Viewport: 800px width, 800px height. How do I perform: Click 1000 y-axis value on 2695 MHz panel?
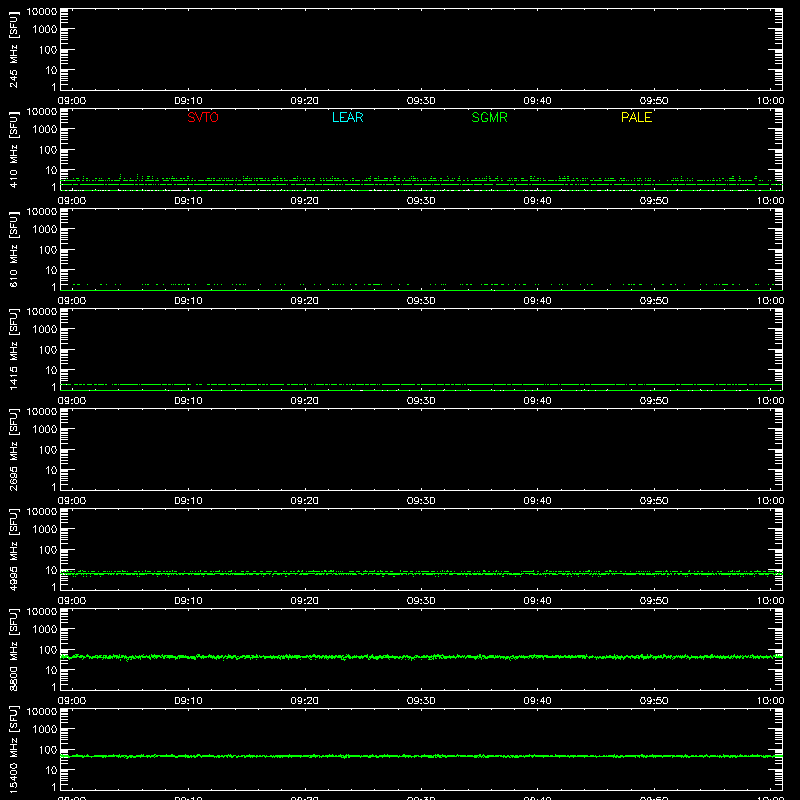tap(45, 430)
